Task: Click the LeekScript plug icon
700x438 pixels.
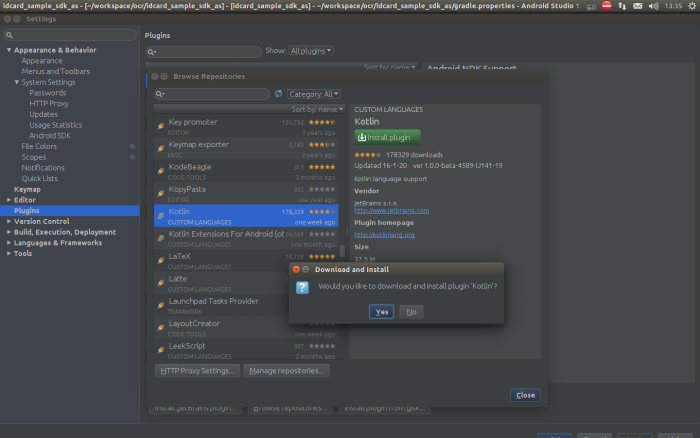Action: click(161, 350)
